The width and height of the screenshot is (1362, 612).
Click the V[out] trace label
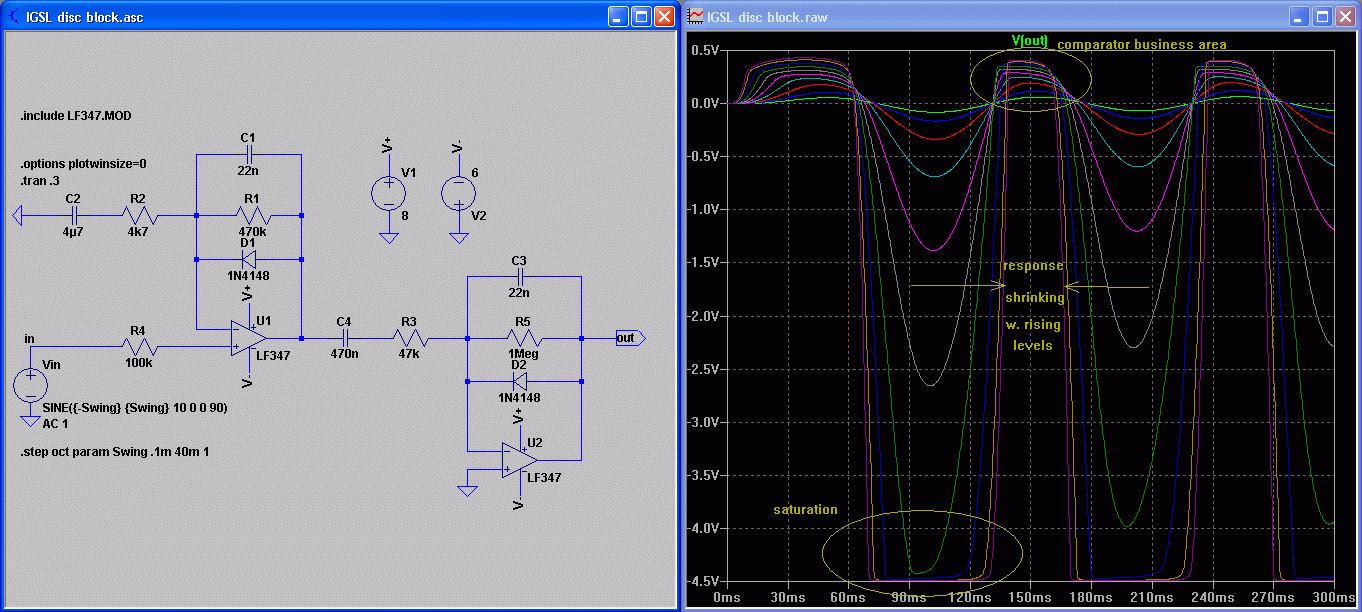pos(1030,41)
